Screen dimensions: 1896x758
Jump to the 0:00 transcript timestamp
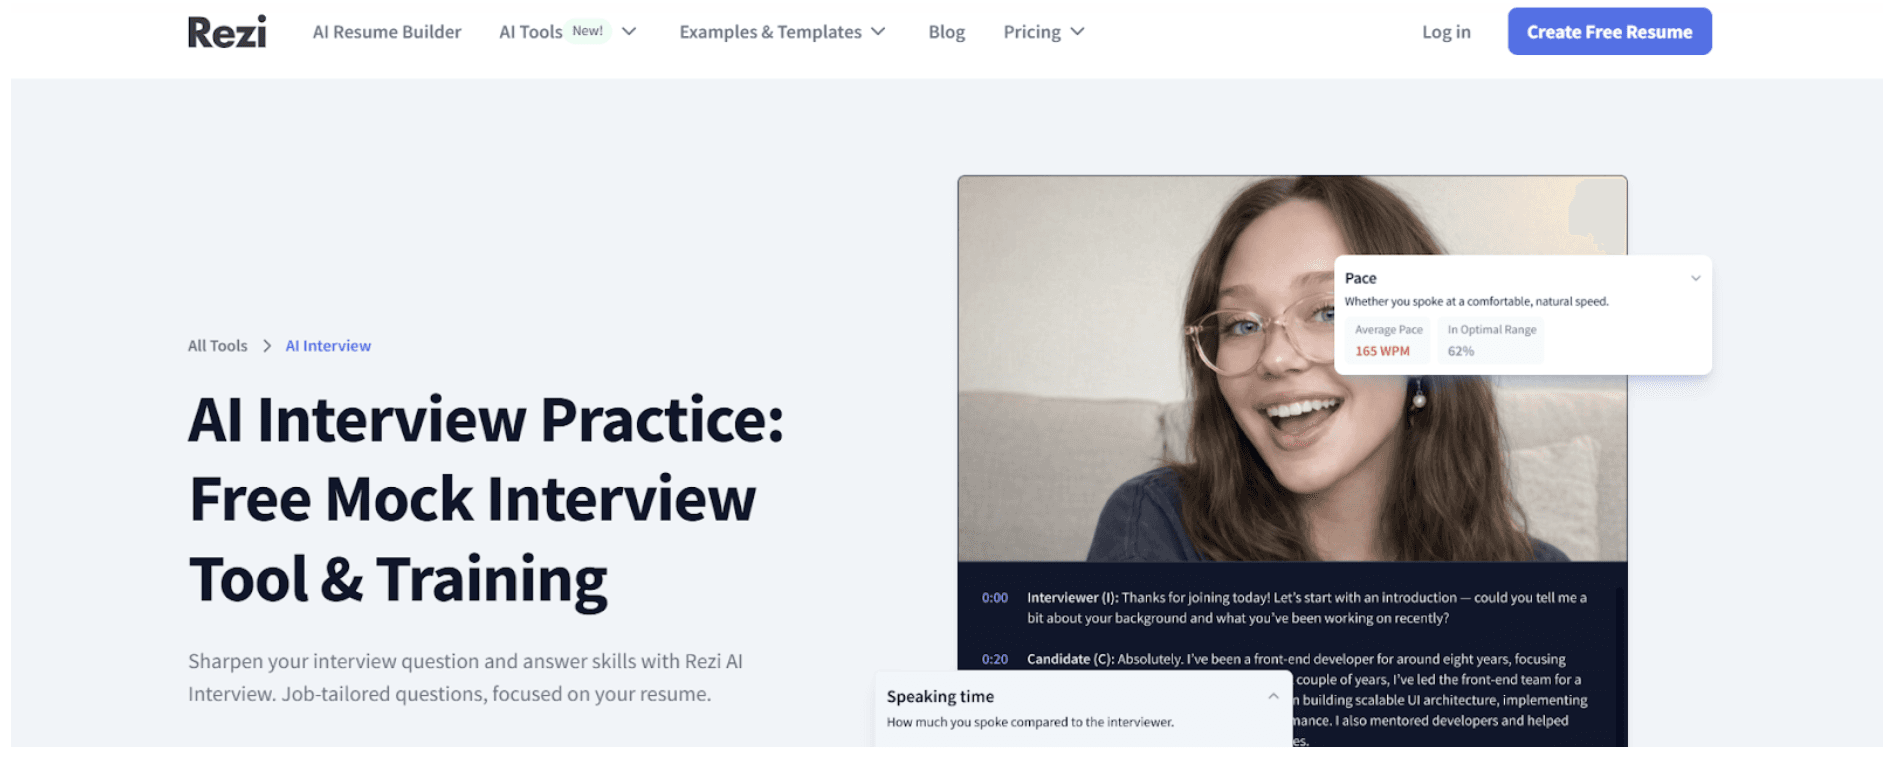tap(994, 598)
